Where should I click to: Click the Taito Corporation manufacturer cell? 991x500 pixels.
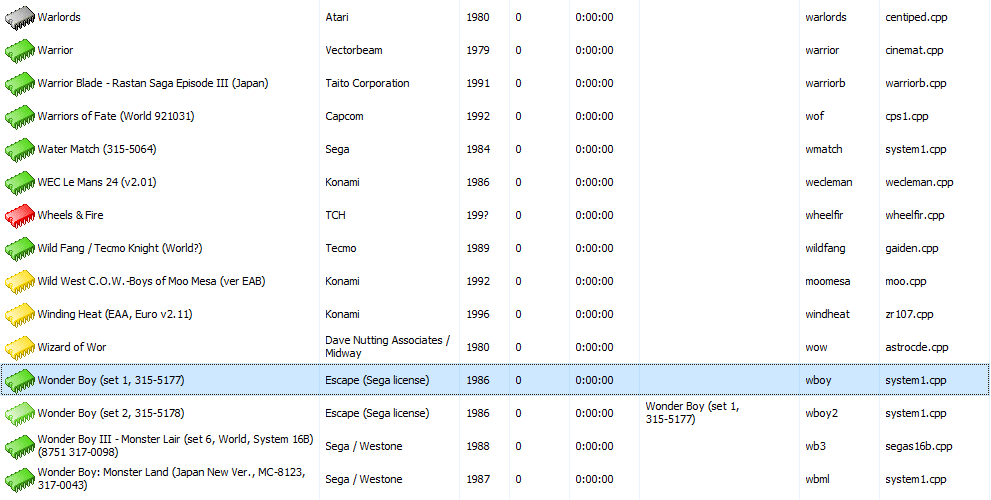coord(367,83)
